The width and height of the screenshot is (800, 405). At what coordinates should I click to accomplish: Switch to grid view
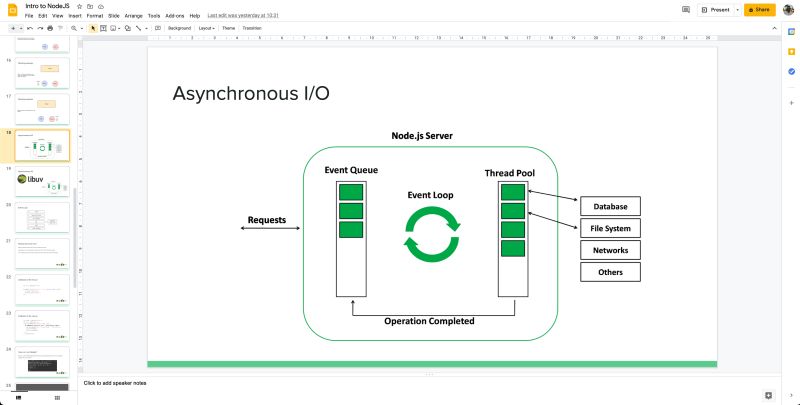tap(57, 397)
